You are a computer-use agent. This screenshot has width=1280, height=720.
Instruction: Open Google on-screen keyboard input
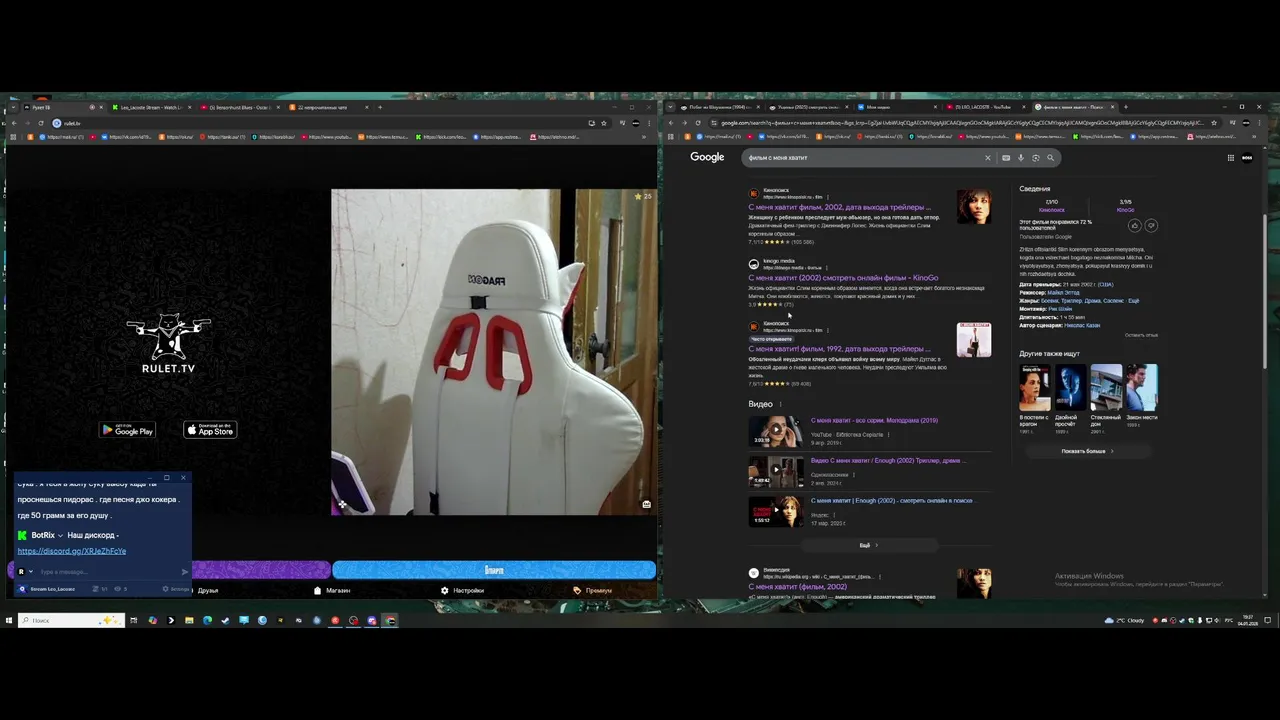tap(1006, 157)
